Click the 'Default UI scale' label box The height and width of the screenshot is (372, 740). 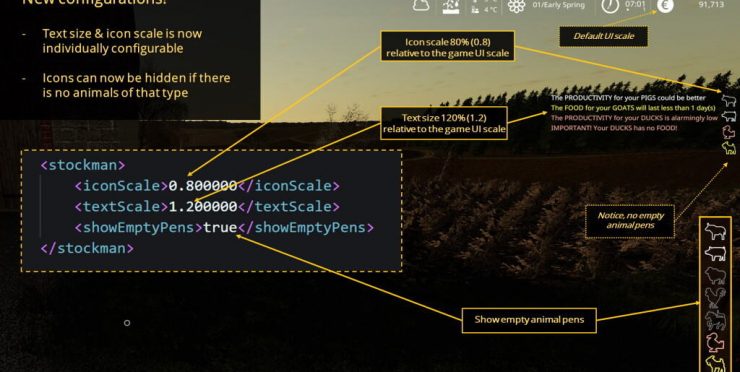[603, 36]
